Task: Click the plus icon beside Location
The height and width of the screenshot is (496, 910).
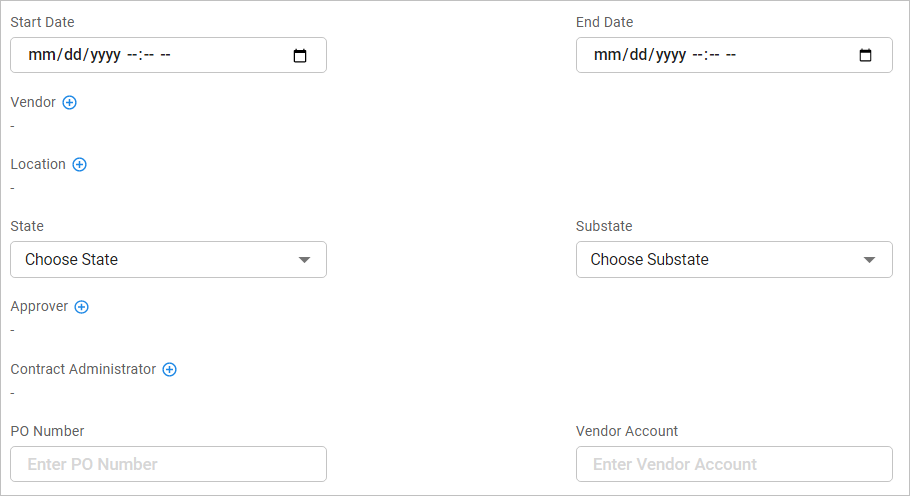Action: coord(80,164)
